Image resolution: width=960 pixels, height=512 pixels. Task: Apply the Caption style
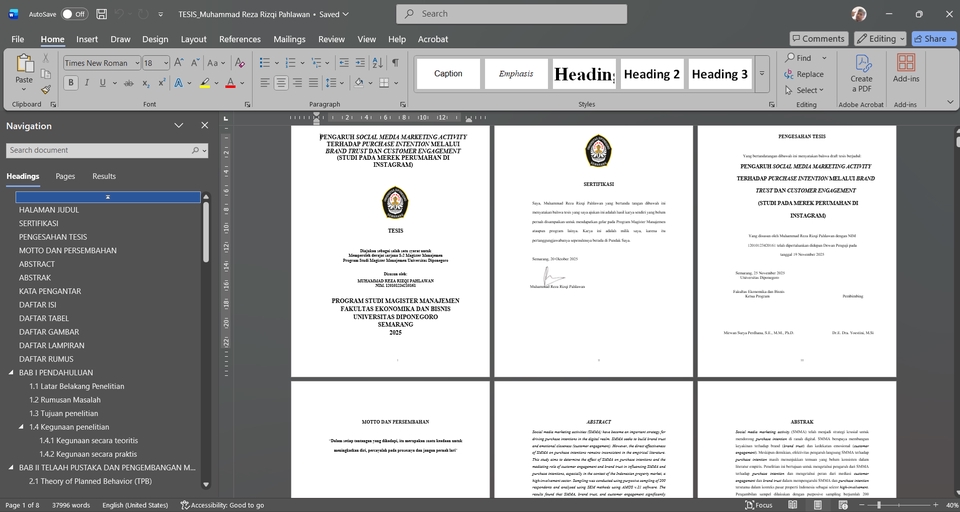pos(448,73)
